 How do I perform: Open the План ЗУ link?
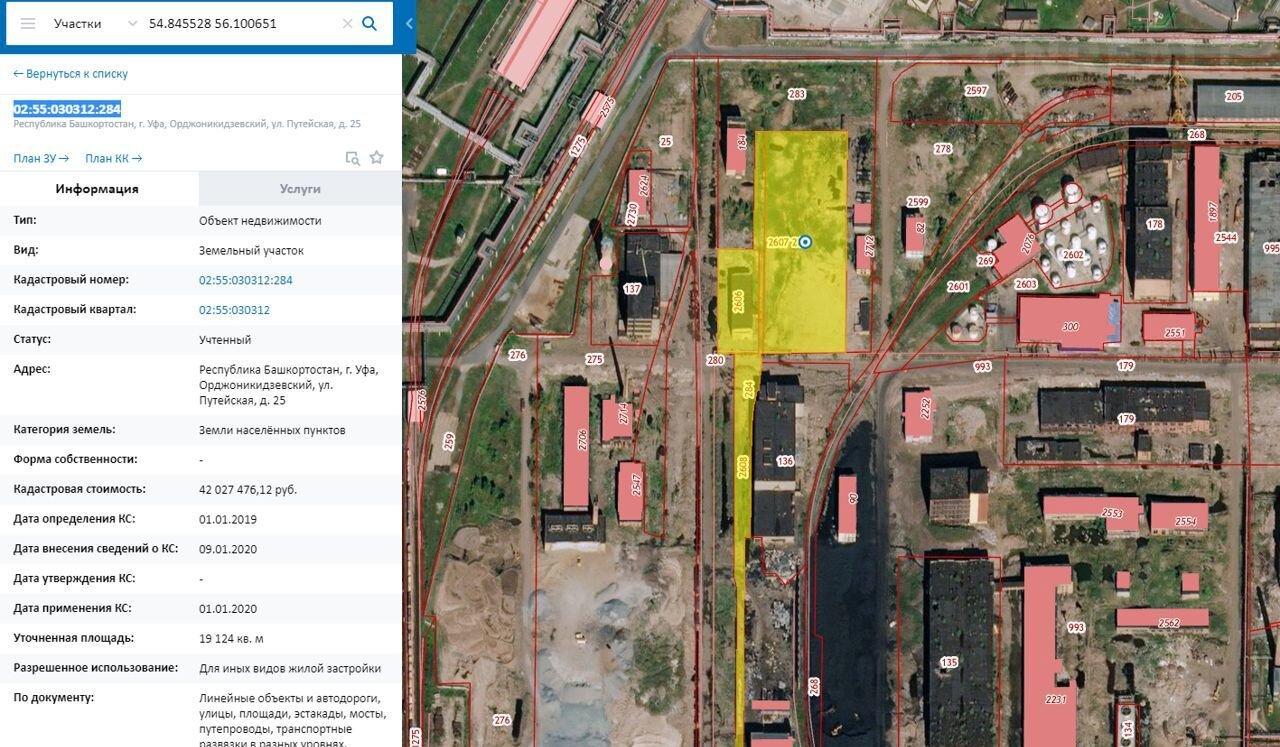point(41,158)
